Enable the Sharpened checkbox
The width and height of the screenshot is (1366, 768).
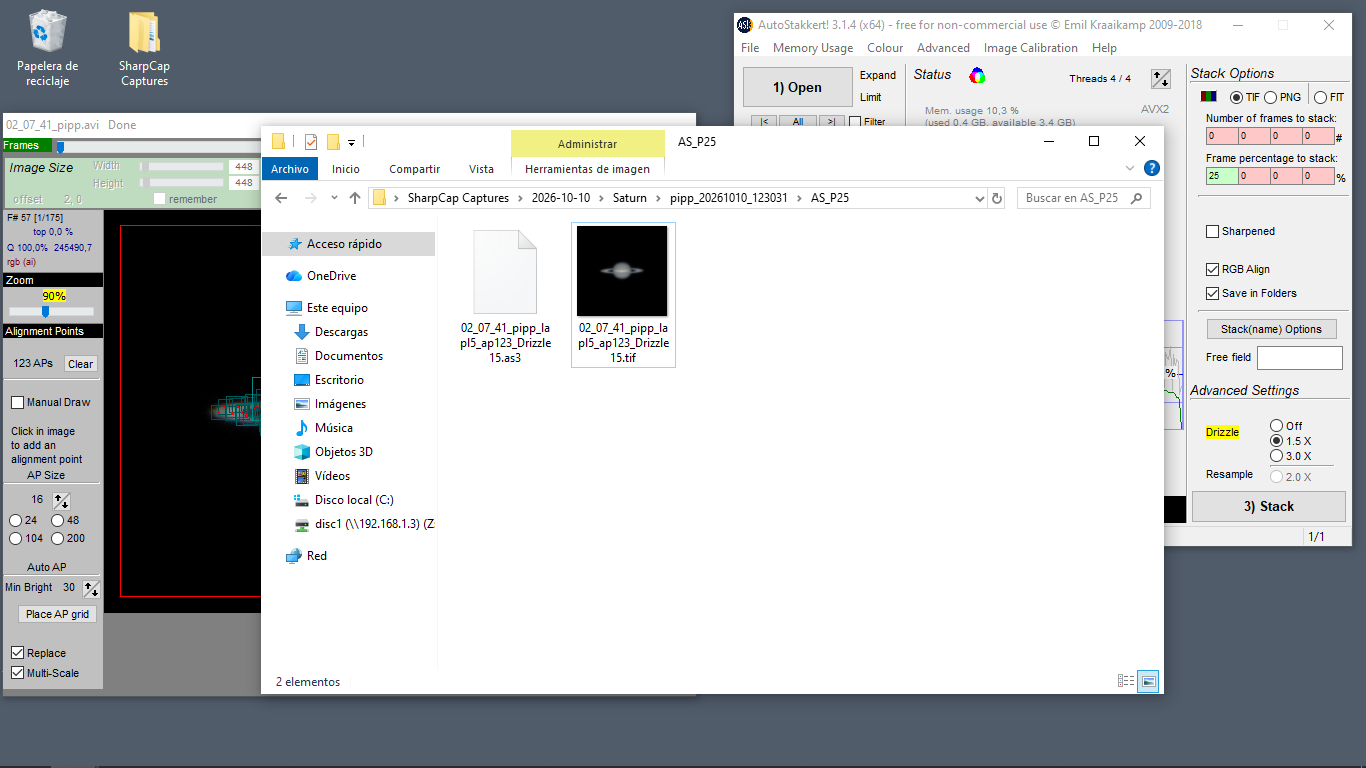coord(1213,231)
